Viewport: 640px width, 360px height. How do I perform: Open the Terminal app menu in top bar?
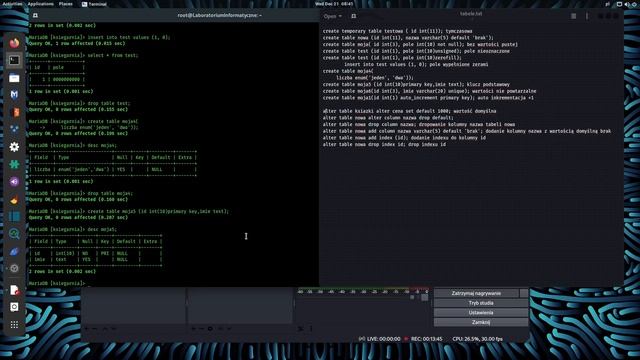coord(94,4)
